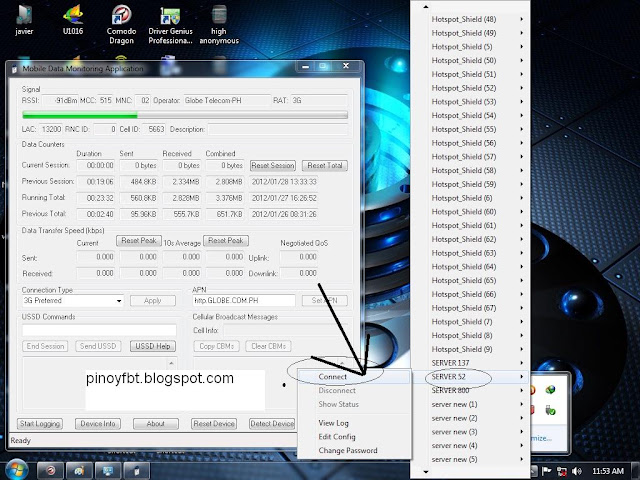
Task: Click the USSD Help button
Action: pos(153,346)
